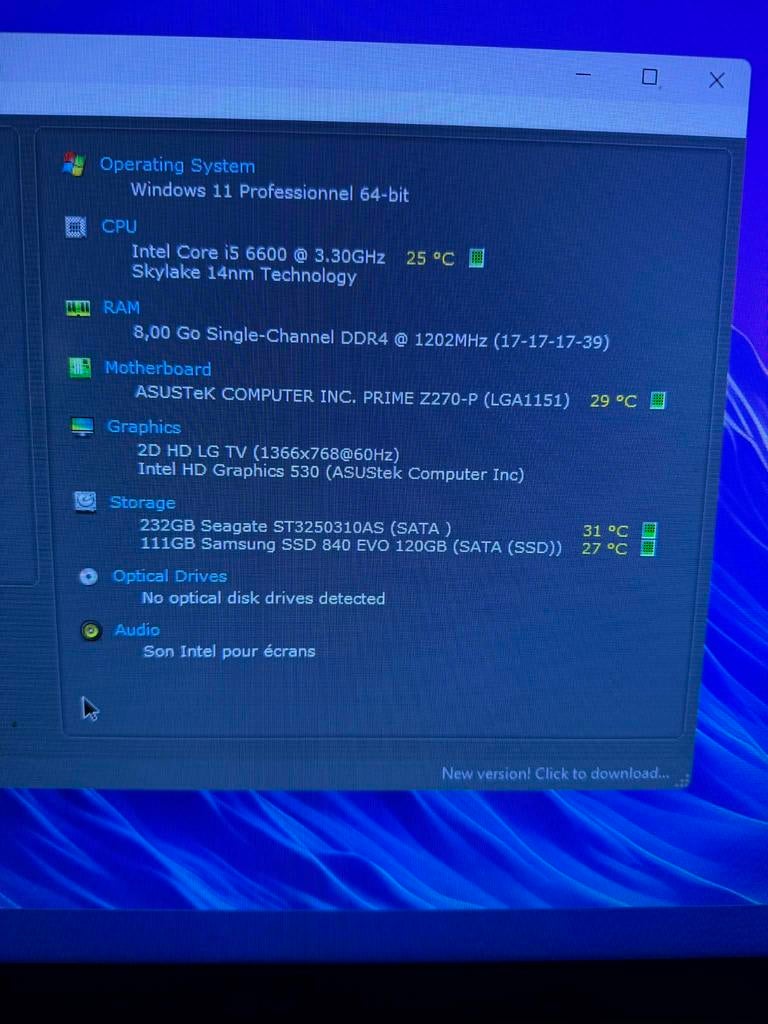Click the Storage hard drive icon
The width and height of the screenshot is (768, 1024).
[x=85, y=502]
